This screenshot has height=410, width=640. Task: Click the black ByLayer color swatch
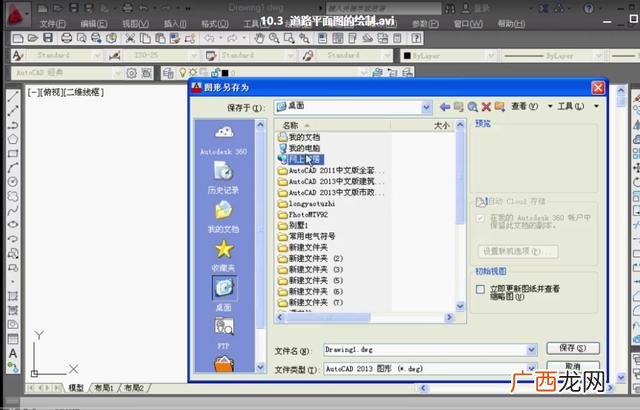coord(407,56)
